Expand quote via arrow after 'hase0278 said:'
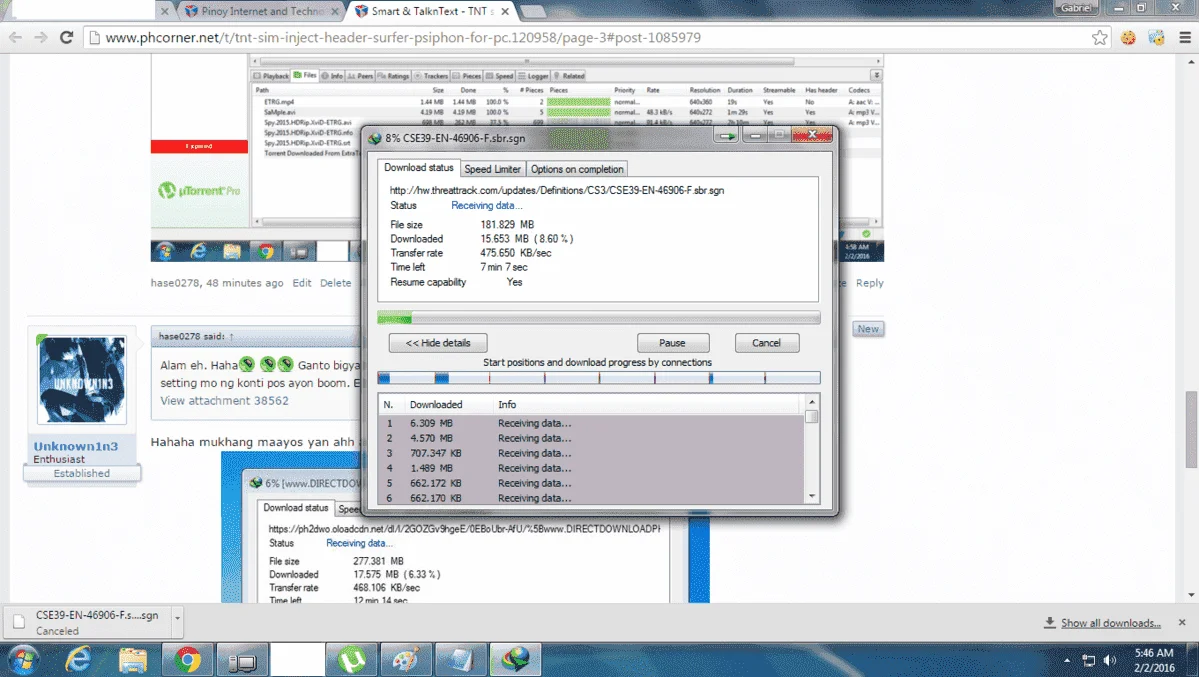This screenshot has width=1199, height=677. pos(232,337)
